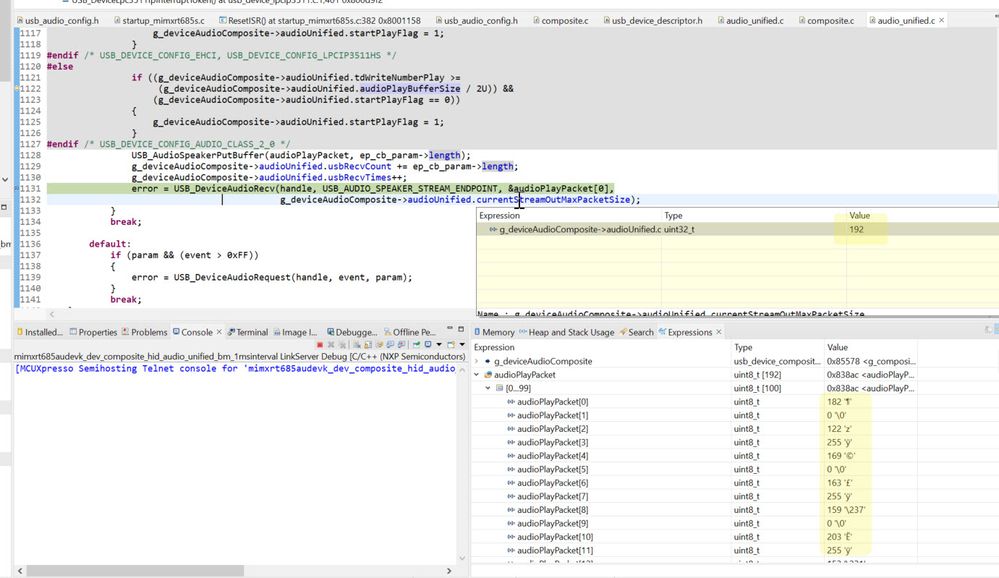Collapse the [0...99] array range
999x578 pixels.
(x=488, y=388)
